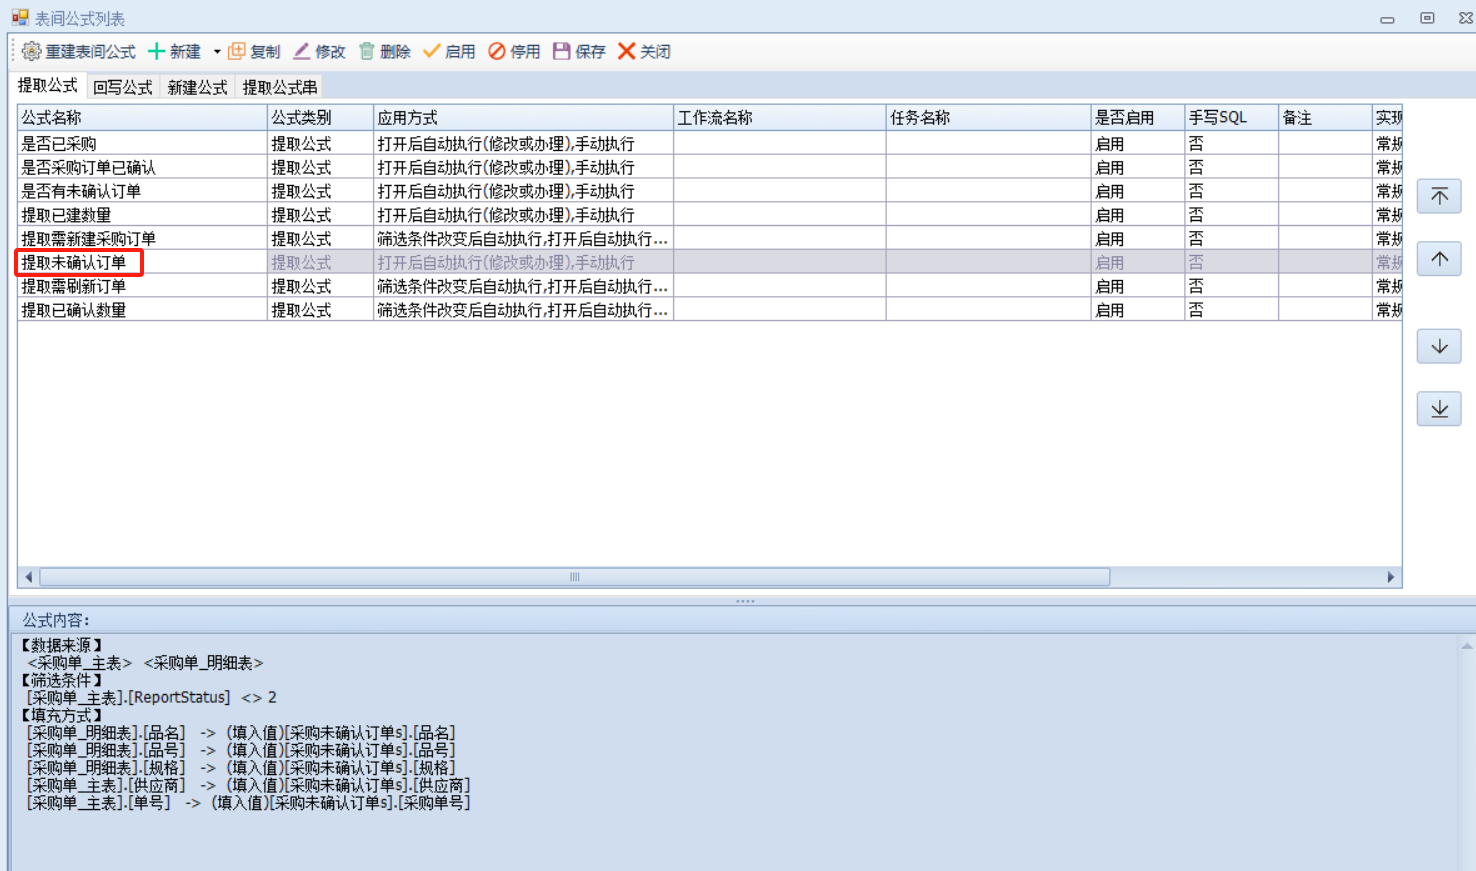Move formula to top with the top-arrow button

pyautogui.click(x=1439, y=196)
